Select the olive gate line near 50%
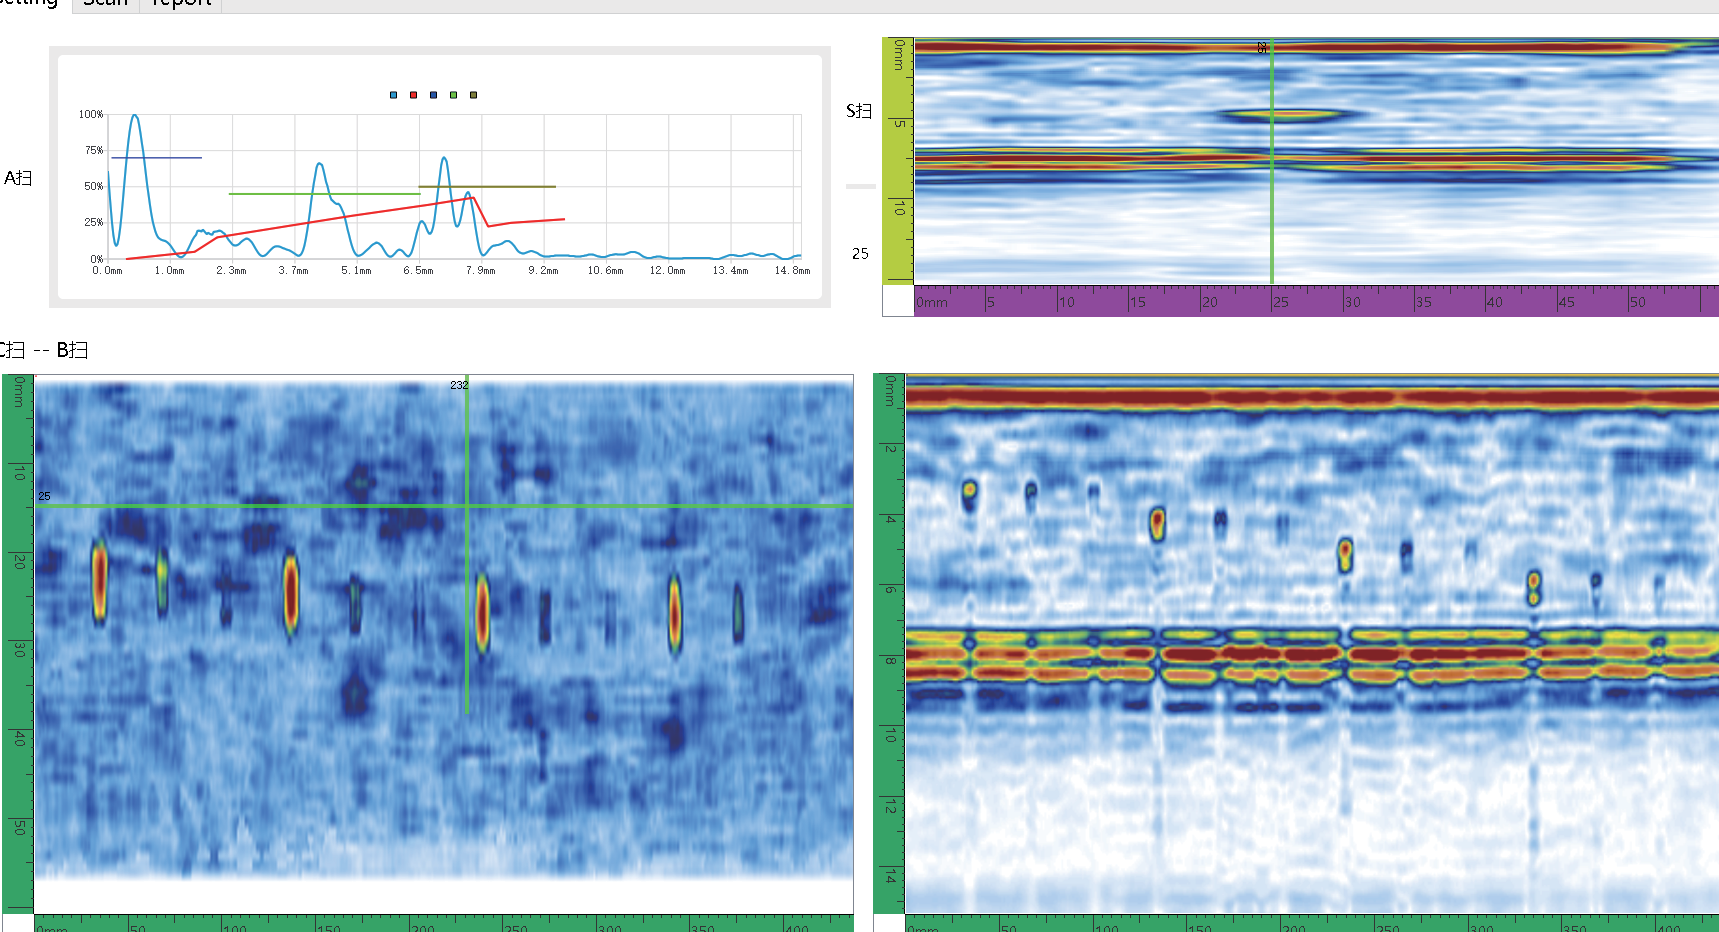Image resolution: width=1719 pixels, height=932 pixels. pos(487,186)
